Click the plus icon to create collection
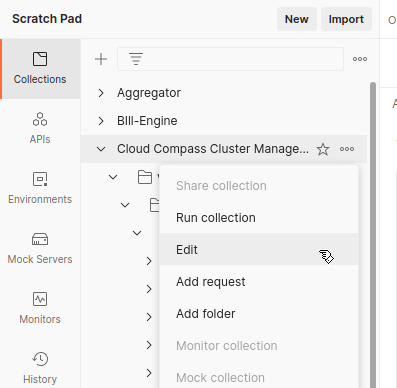This screenshot has height=388, width=397. pos(101,59)
